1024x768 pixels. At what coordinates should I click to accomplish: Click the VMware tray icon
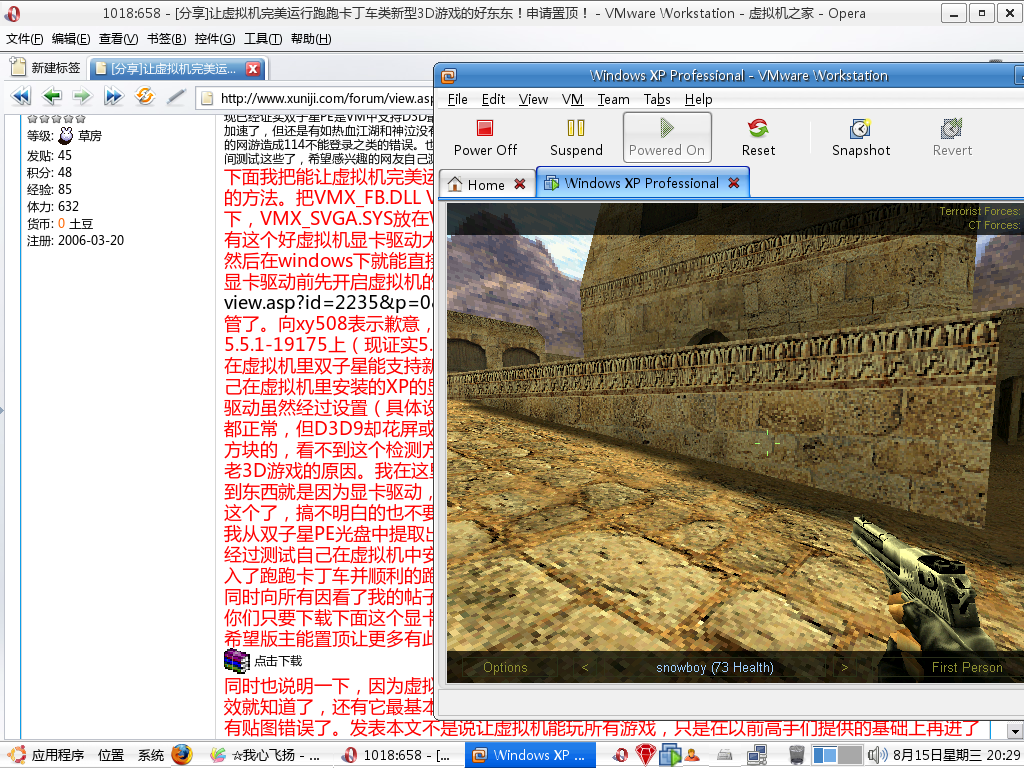671,755
